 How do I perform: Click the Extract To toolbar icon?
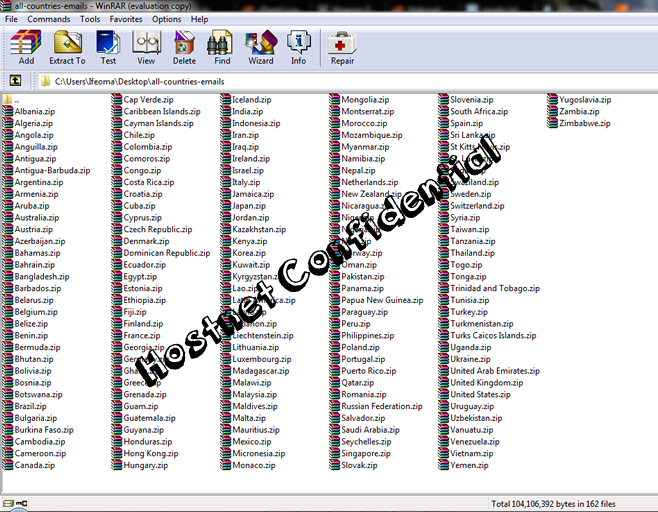point(67,47)
